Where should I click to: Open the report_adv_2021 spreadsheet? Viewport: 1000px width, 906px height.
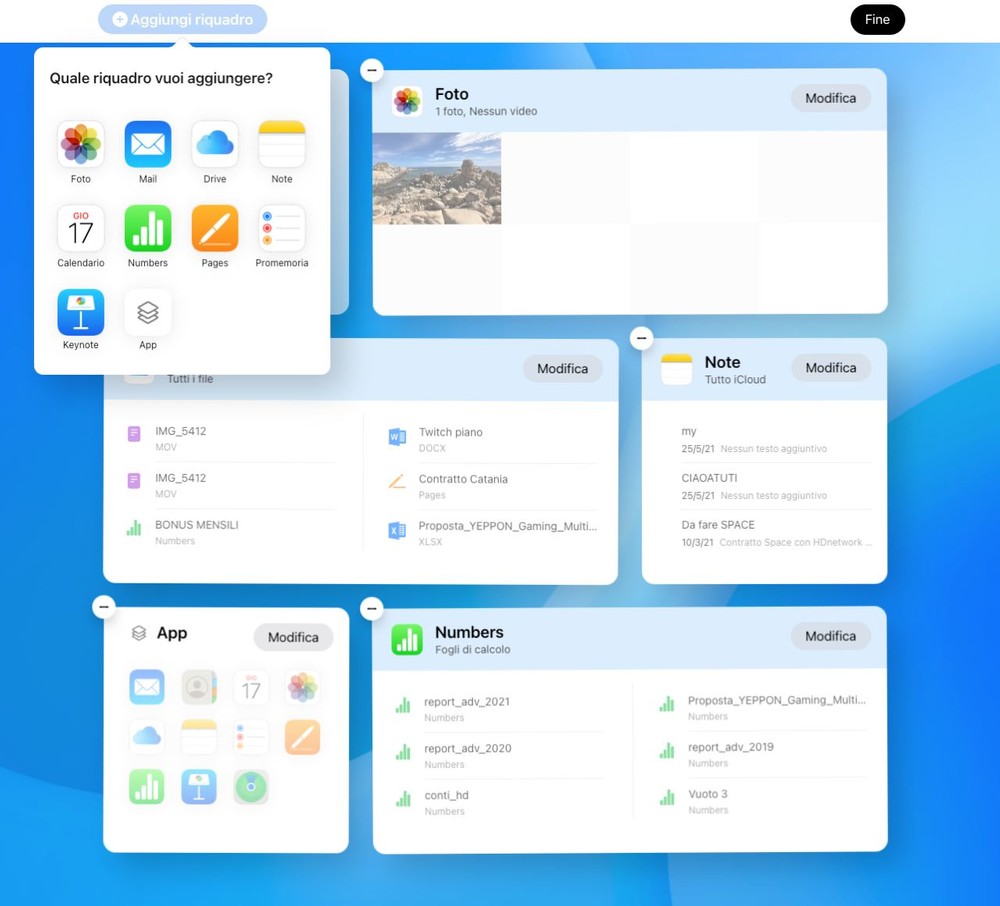[466, 702]
